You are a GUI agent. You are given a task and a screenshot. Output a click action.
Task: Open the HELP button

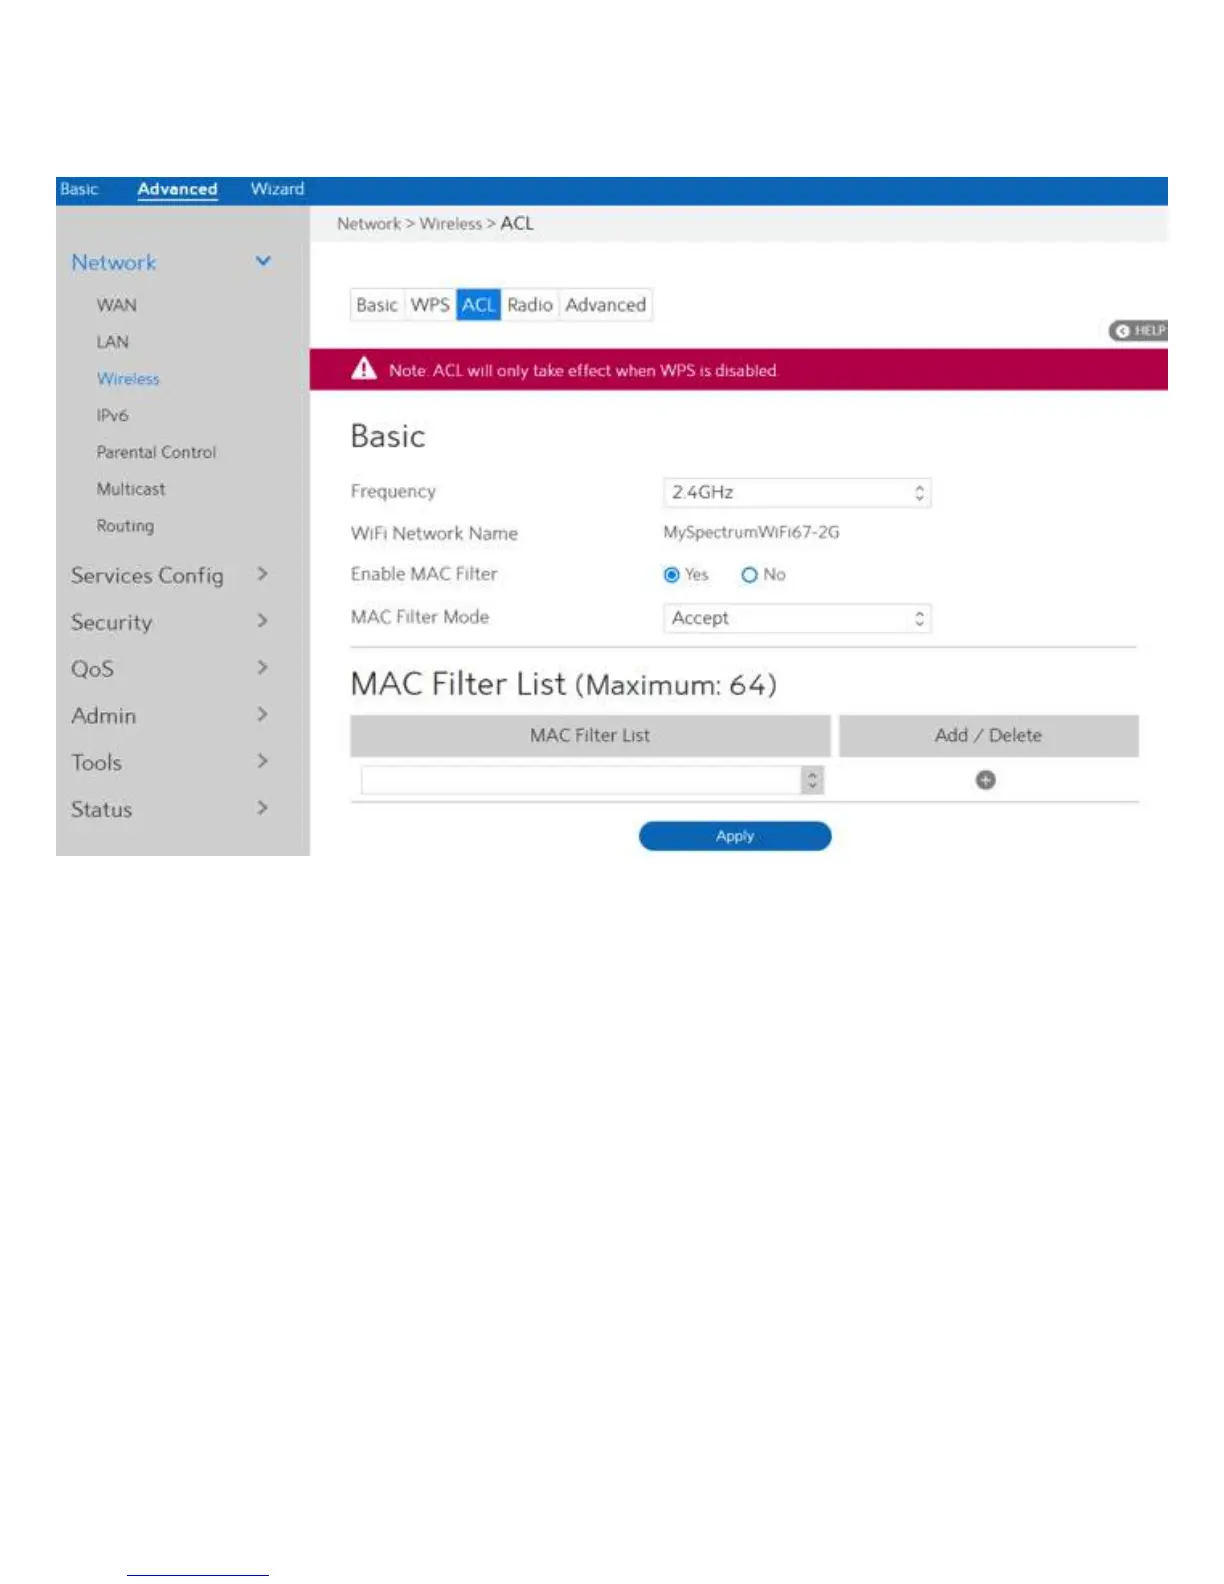[x=1138, y=331]
